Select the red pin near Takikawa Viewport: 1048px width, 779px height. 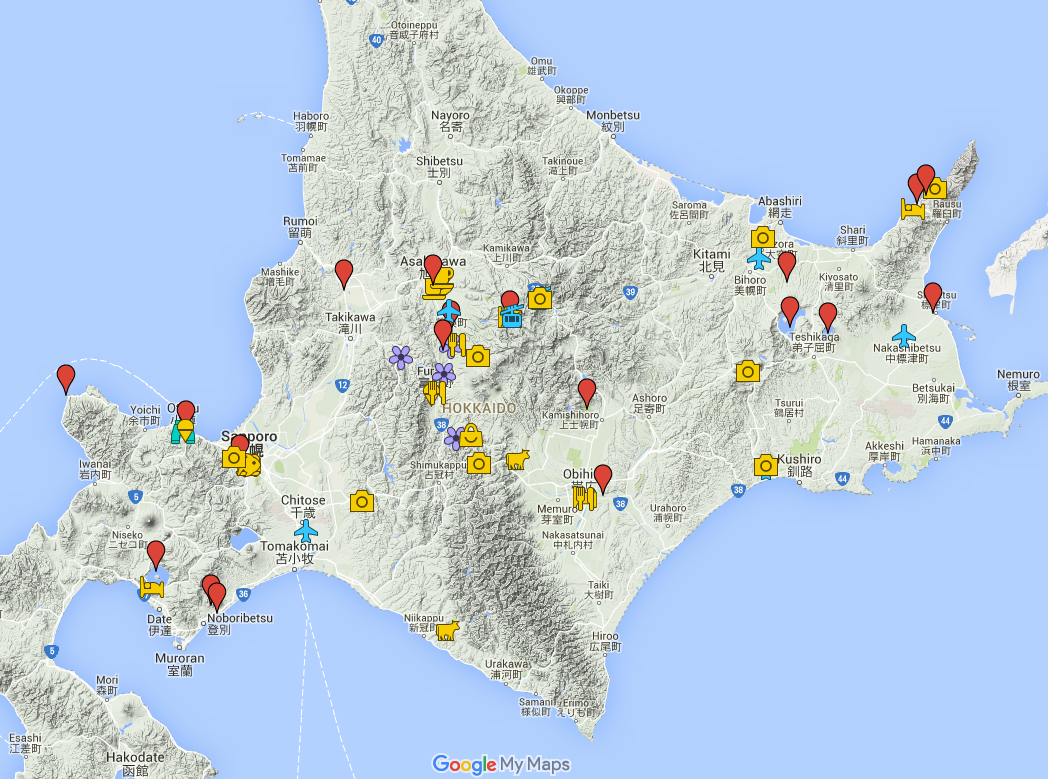pyautogui.click(x=344, y=272)
